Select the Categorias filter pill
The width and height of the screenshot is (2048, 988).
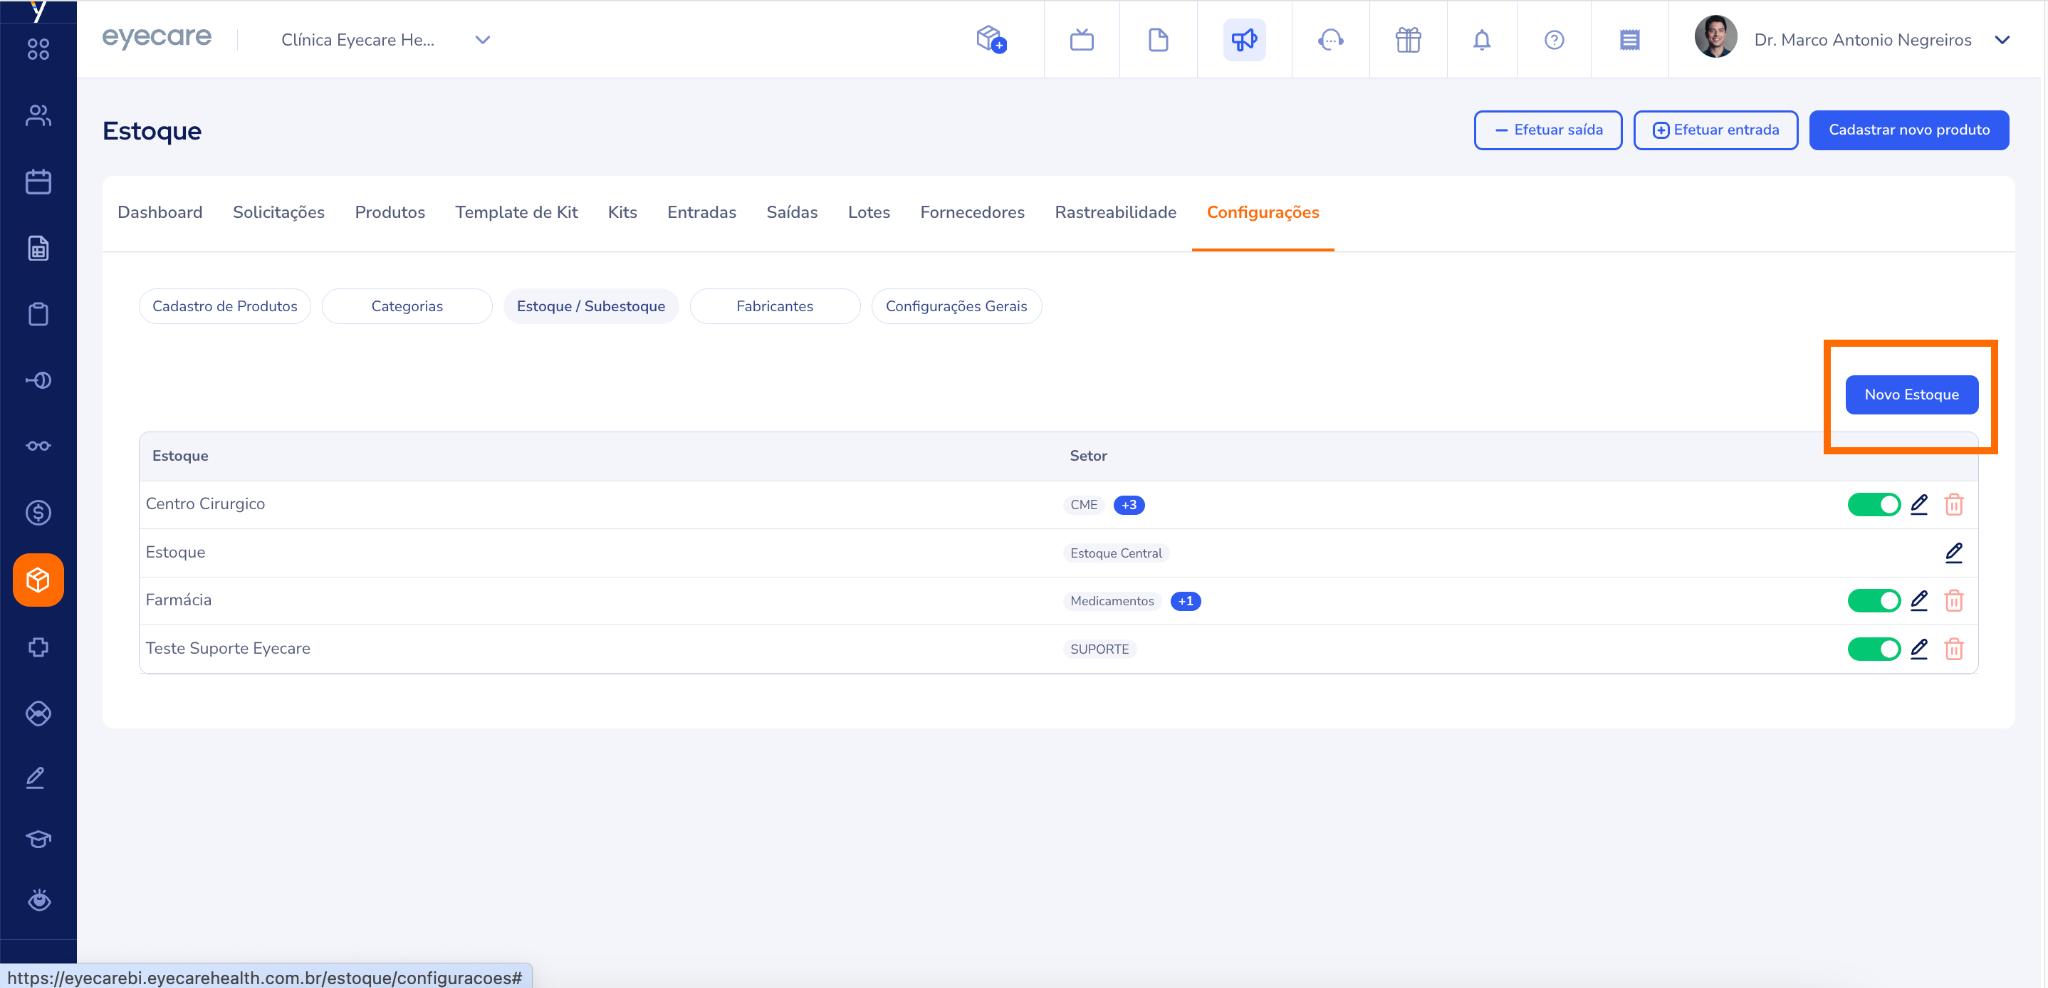(407, 306)
